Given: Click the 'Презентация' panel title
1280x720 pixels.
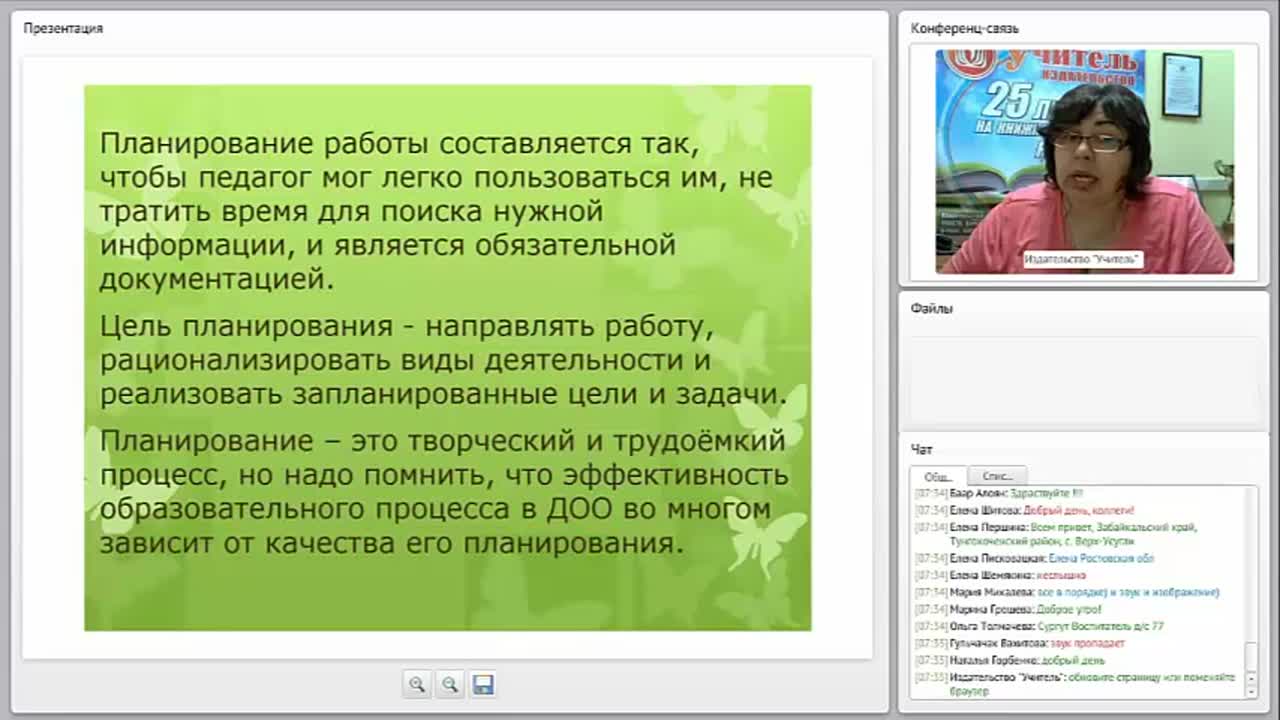Looking at the screenshot, I should 63,28.
